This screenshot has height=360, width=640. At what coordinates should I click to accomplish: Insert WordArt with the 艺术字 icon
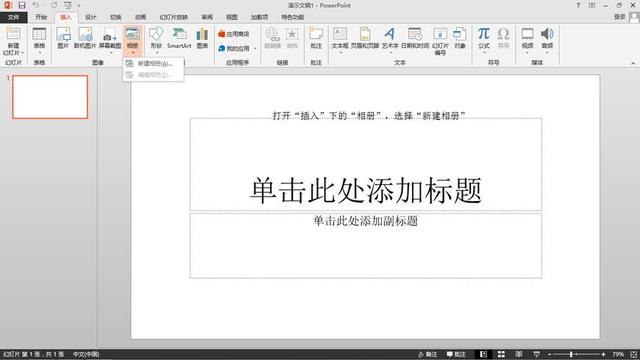pyautogui.click(x=390, y=39)
